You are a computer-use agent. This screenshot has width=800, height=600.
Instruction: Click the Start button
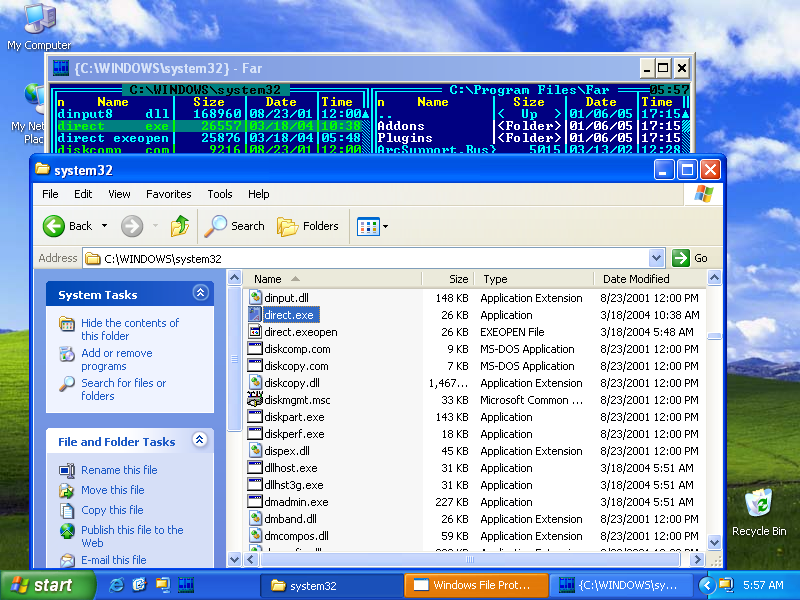click(x=47, y=585)
